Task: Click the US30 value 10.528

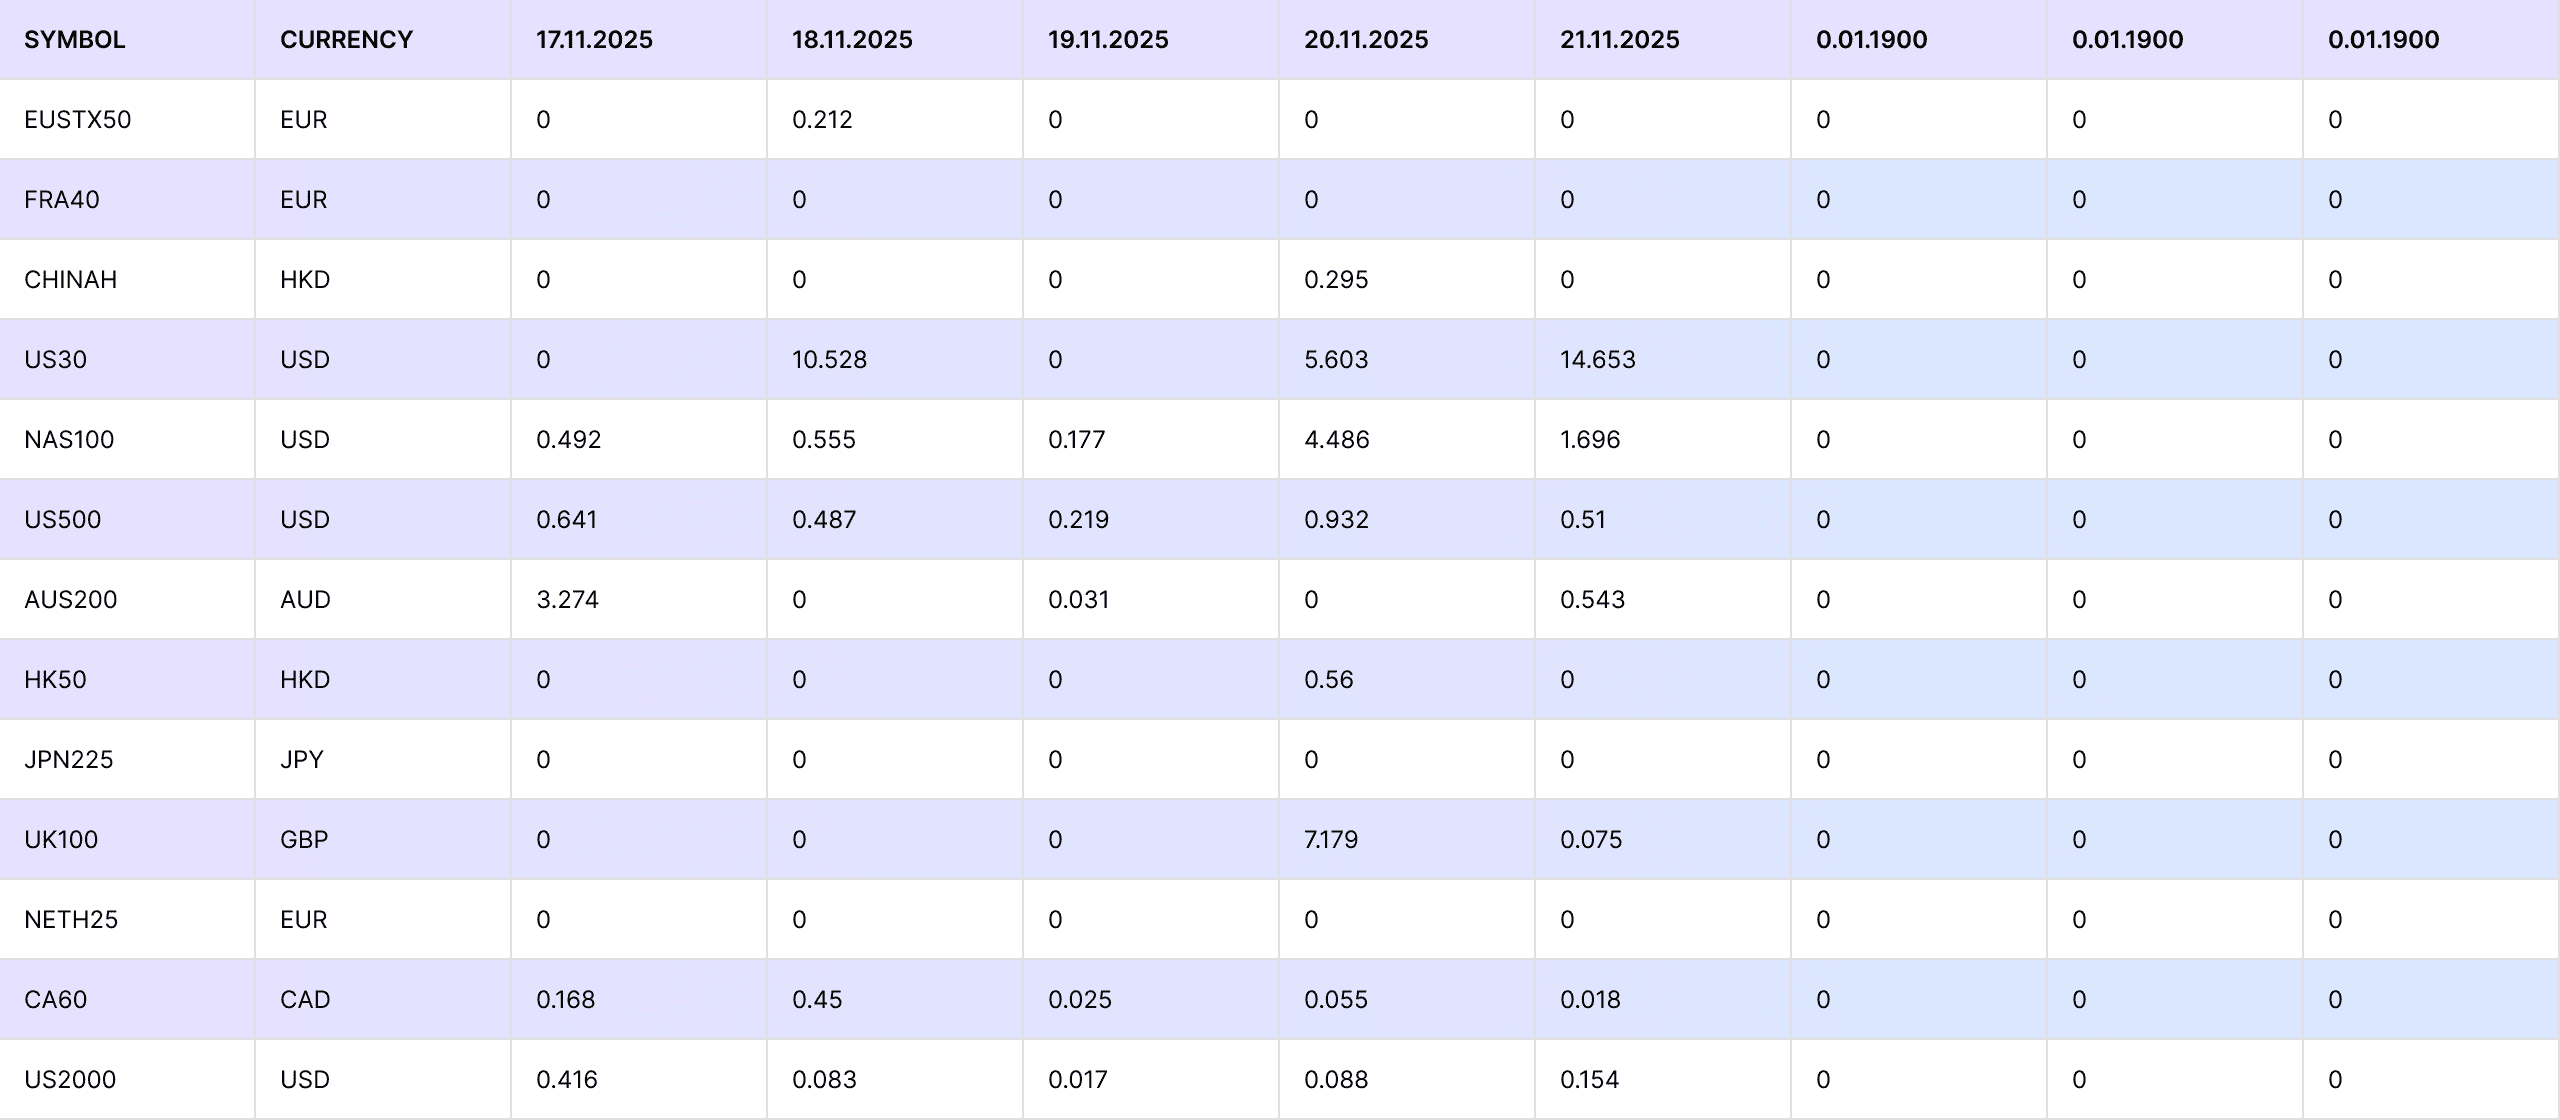Action: click(x=829, y=360)
